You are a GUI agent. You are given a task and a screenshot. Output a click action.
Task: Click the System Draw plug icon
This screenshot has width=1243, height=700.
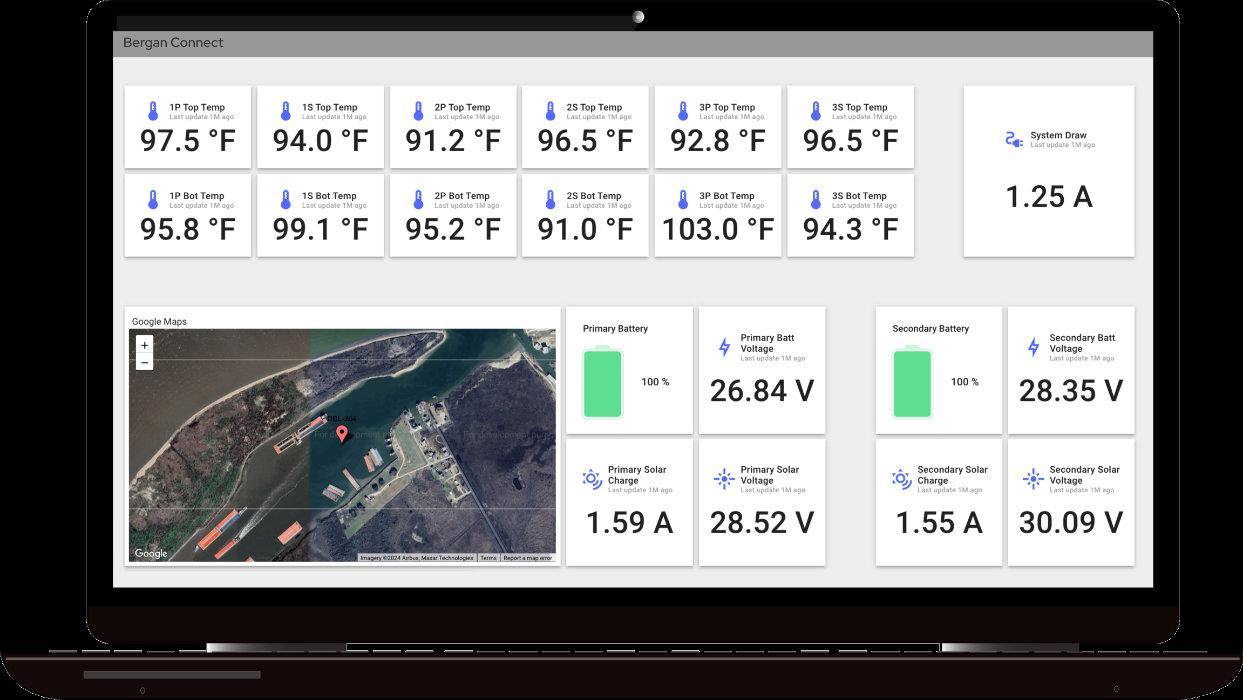[1013, 140]
